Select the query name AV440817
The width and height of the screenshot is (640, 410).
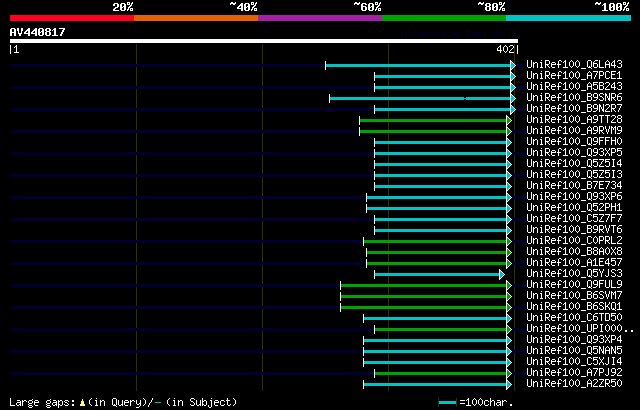(38, 32)
